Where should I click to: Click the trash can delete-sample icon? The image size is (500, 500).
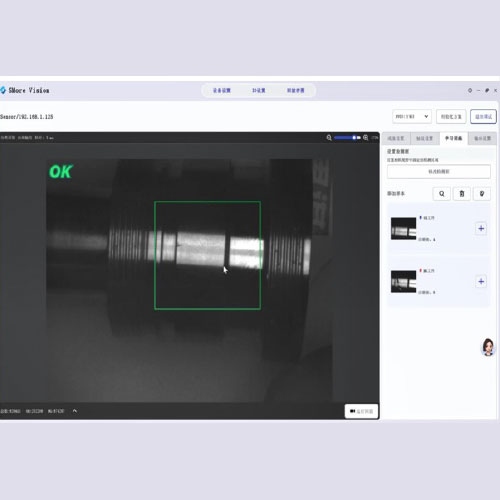tap(462, 194)
